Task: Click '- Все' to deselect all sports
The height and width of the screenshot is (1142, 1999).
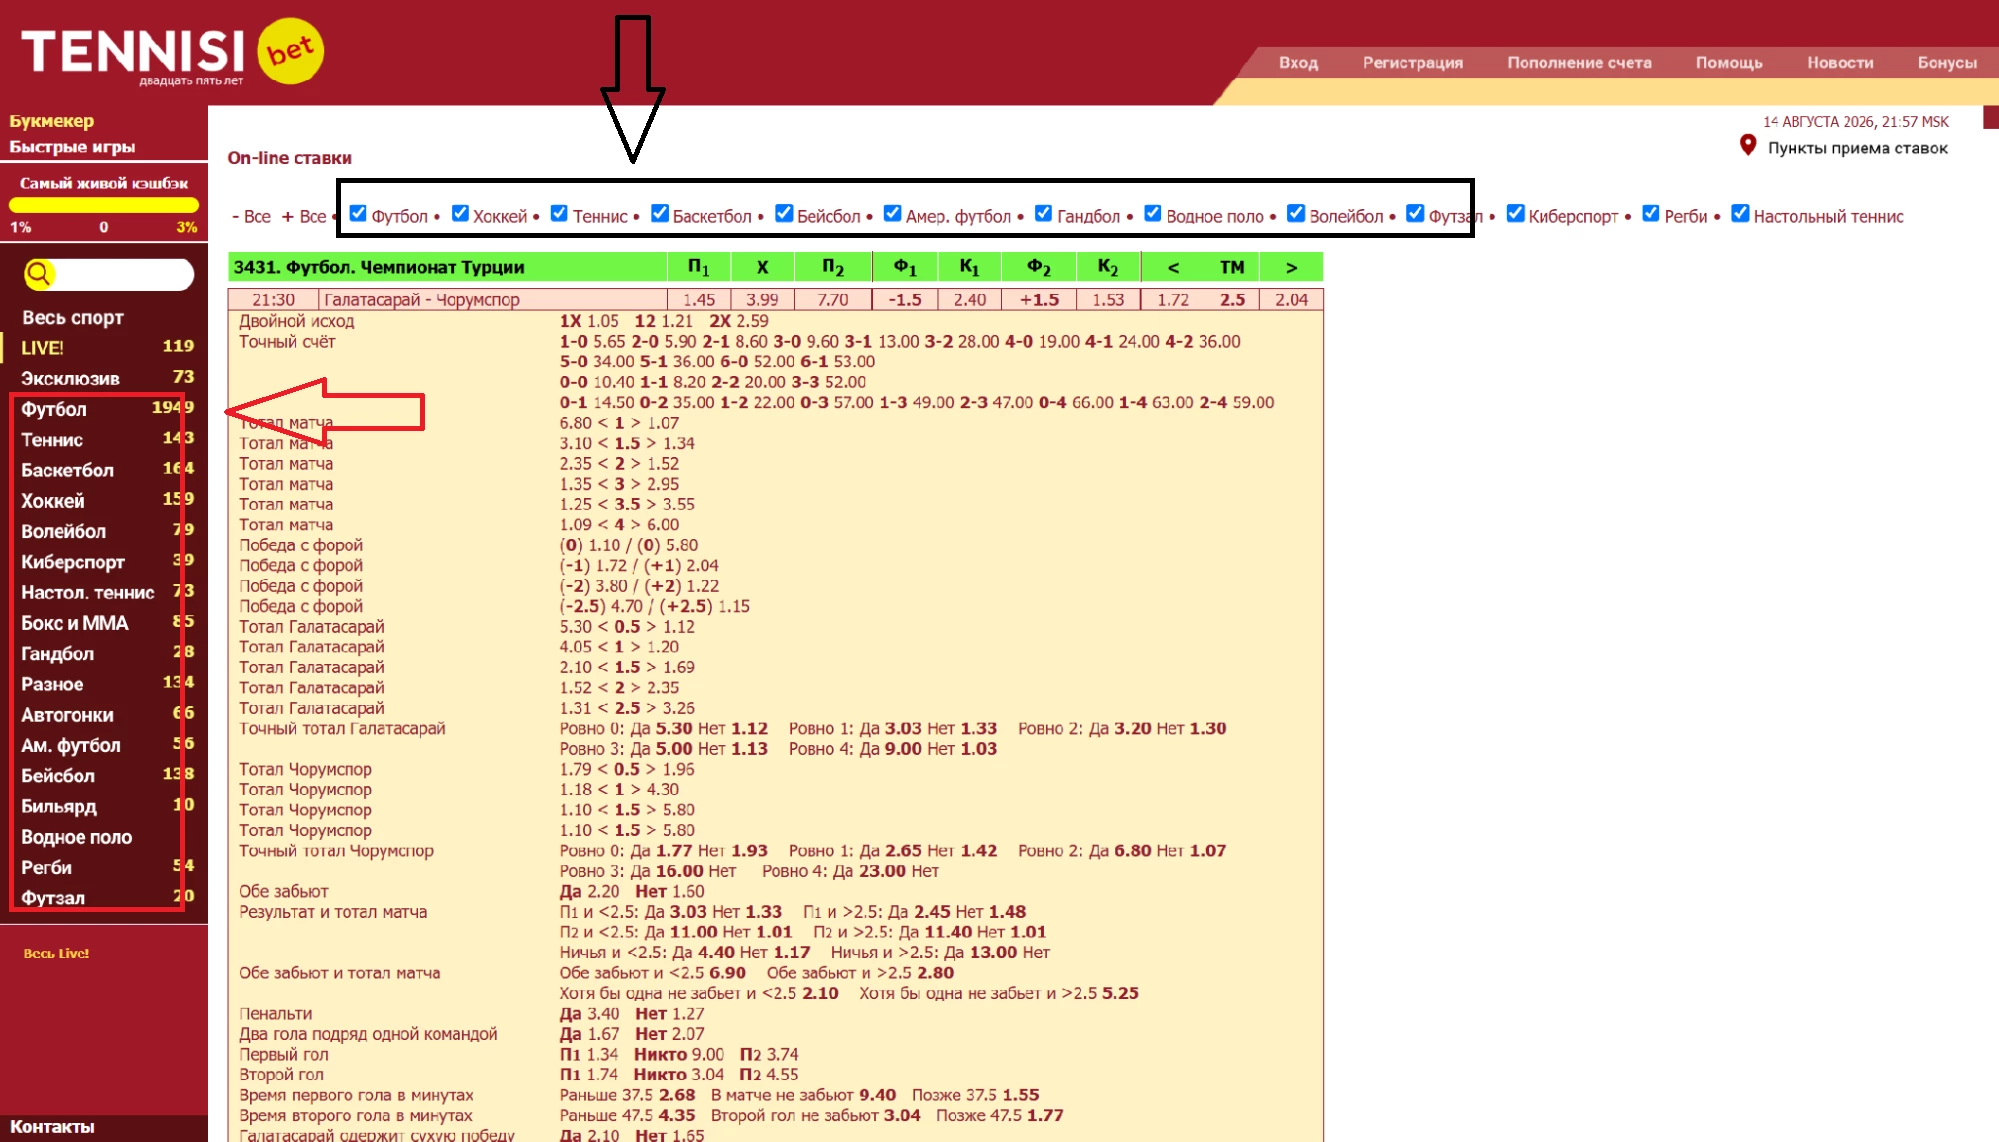Action: pyautogui.click(x=251, y=216)
